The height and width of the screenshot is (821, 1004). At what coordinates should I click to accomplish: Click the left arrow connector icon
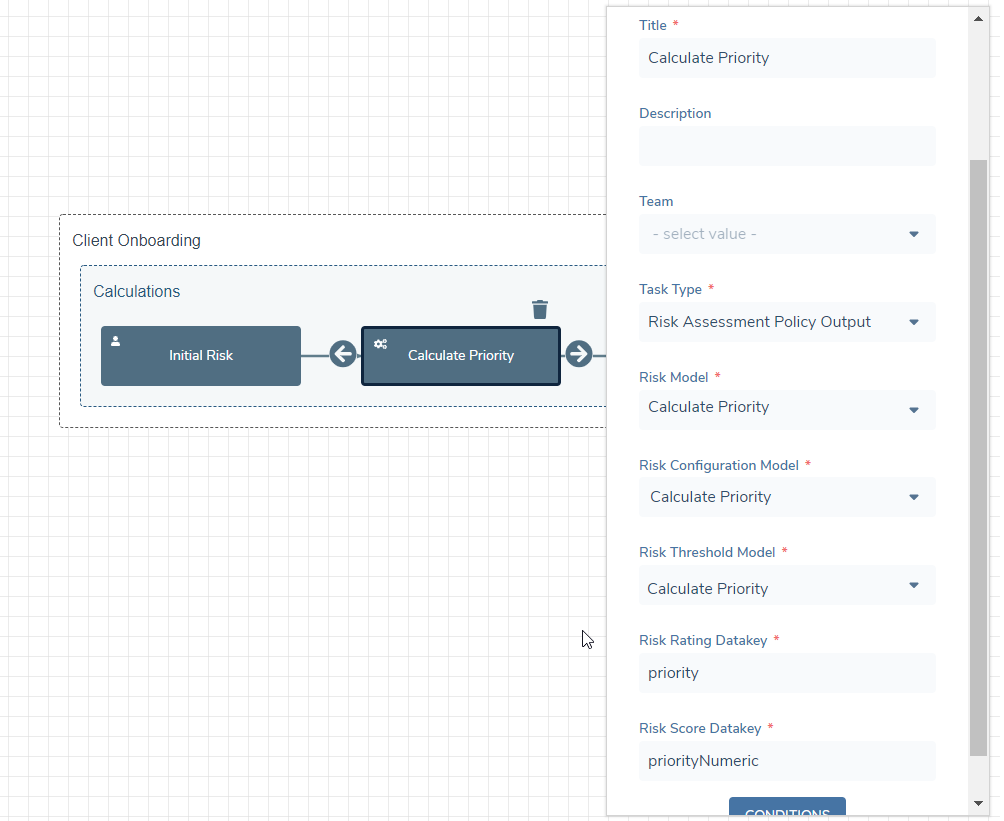pyautogui.click(x=343, y=354)
